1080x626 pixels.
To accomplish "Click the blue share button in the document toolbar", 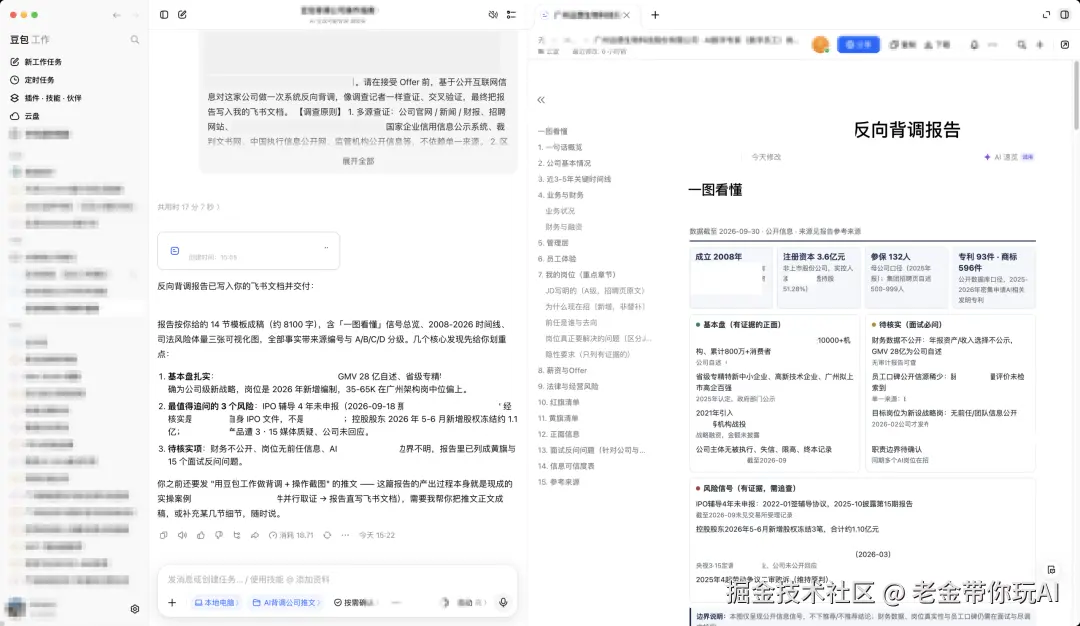I will [x=858, y=45].
